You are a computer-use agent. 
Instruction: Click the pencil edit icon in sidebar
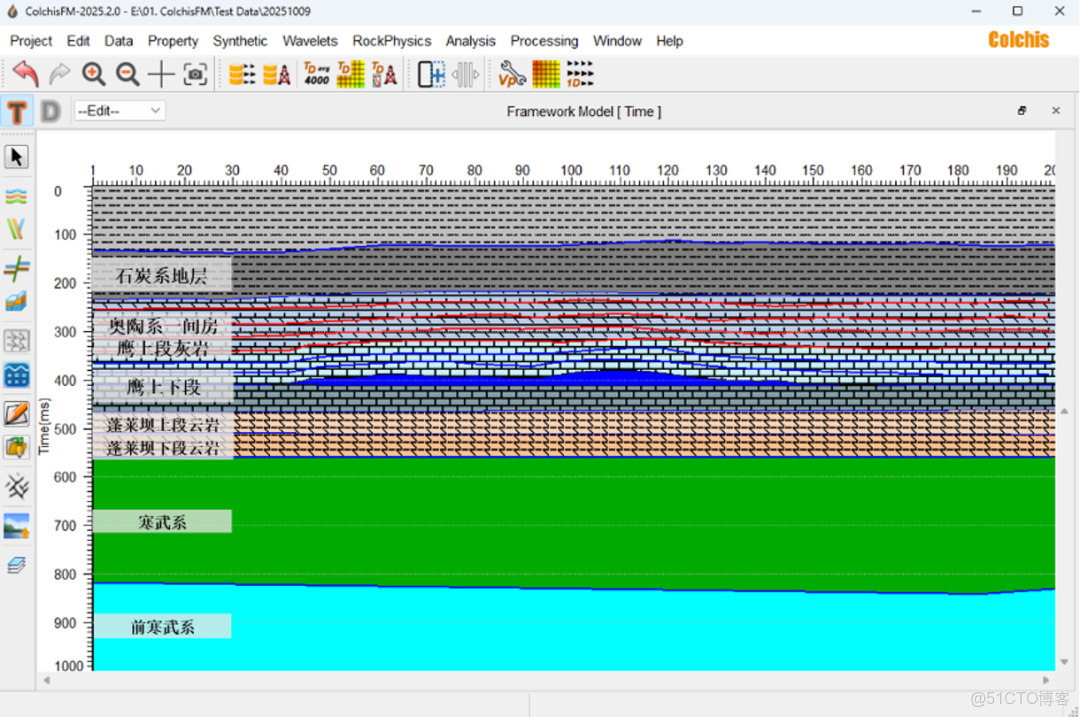[17, 413]
